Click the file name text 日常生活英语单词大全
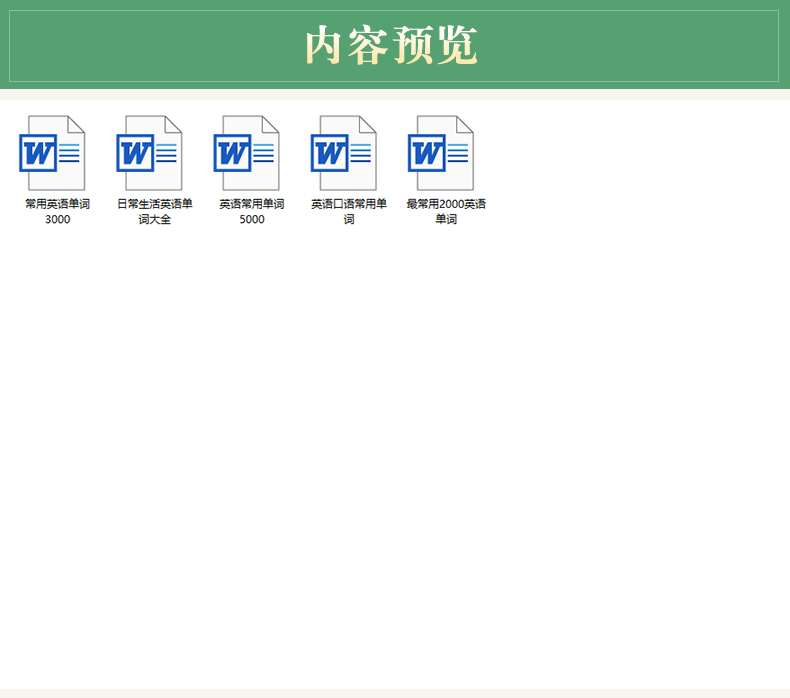 click(x=155, y=212)
